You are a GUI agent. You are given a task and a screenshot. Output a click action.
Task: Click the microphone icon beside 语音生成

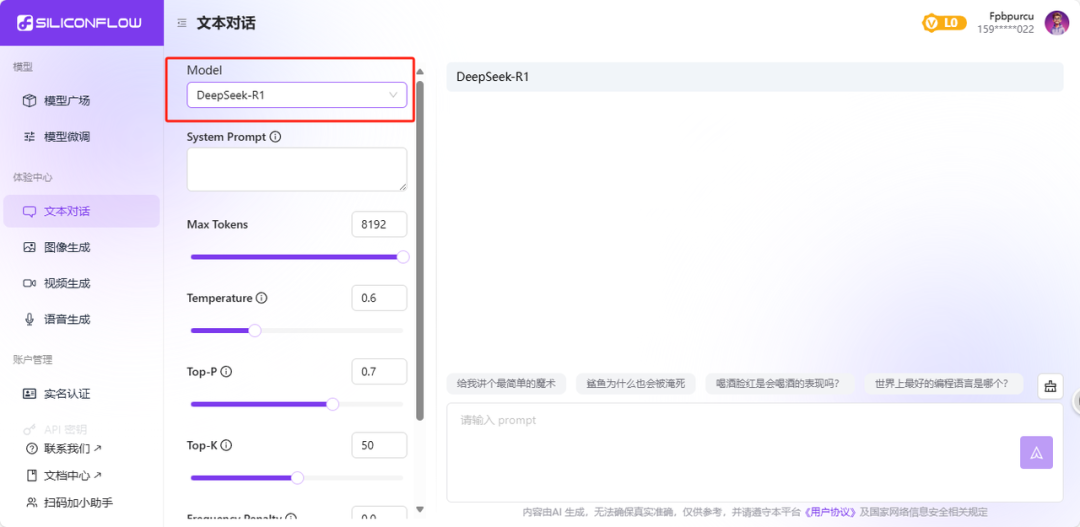pos(29,319)
